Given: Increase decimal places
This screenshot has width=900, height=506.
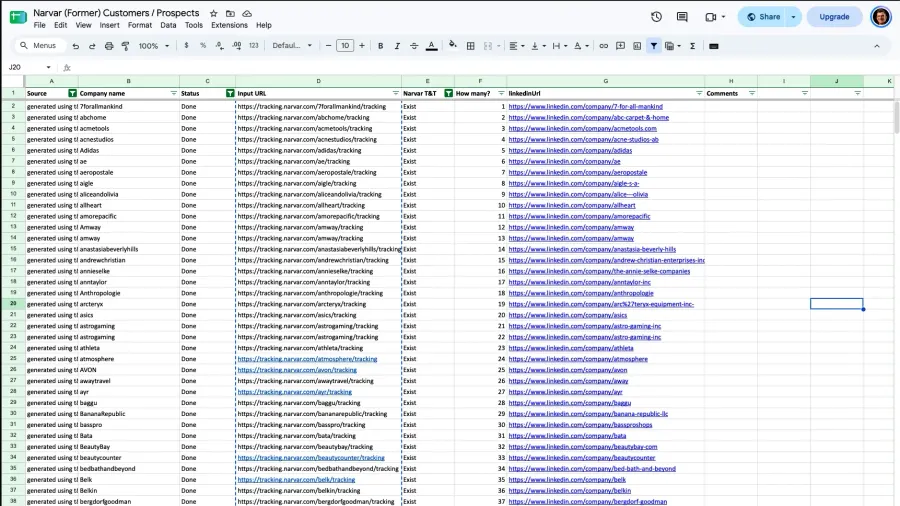Looking at the screenshot, I should pos(236,46).
